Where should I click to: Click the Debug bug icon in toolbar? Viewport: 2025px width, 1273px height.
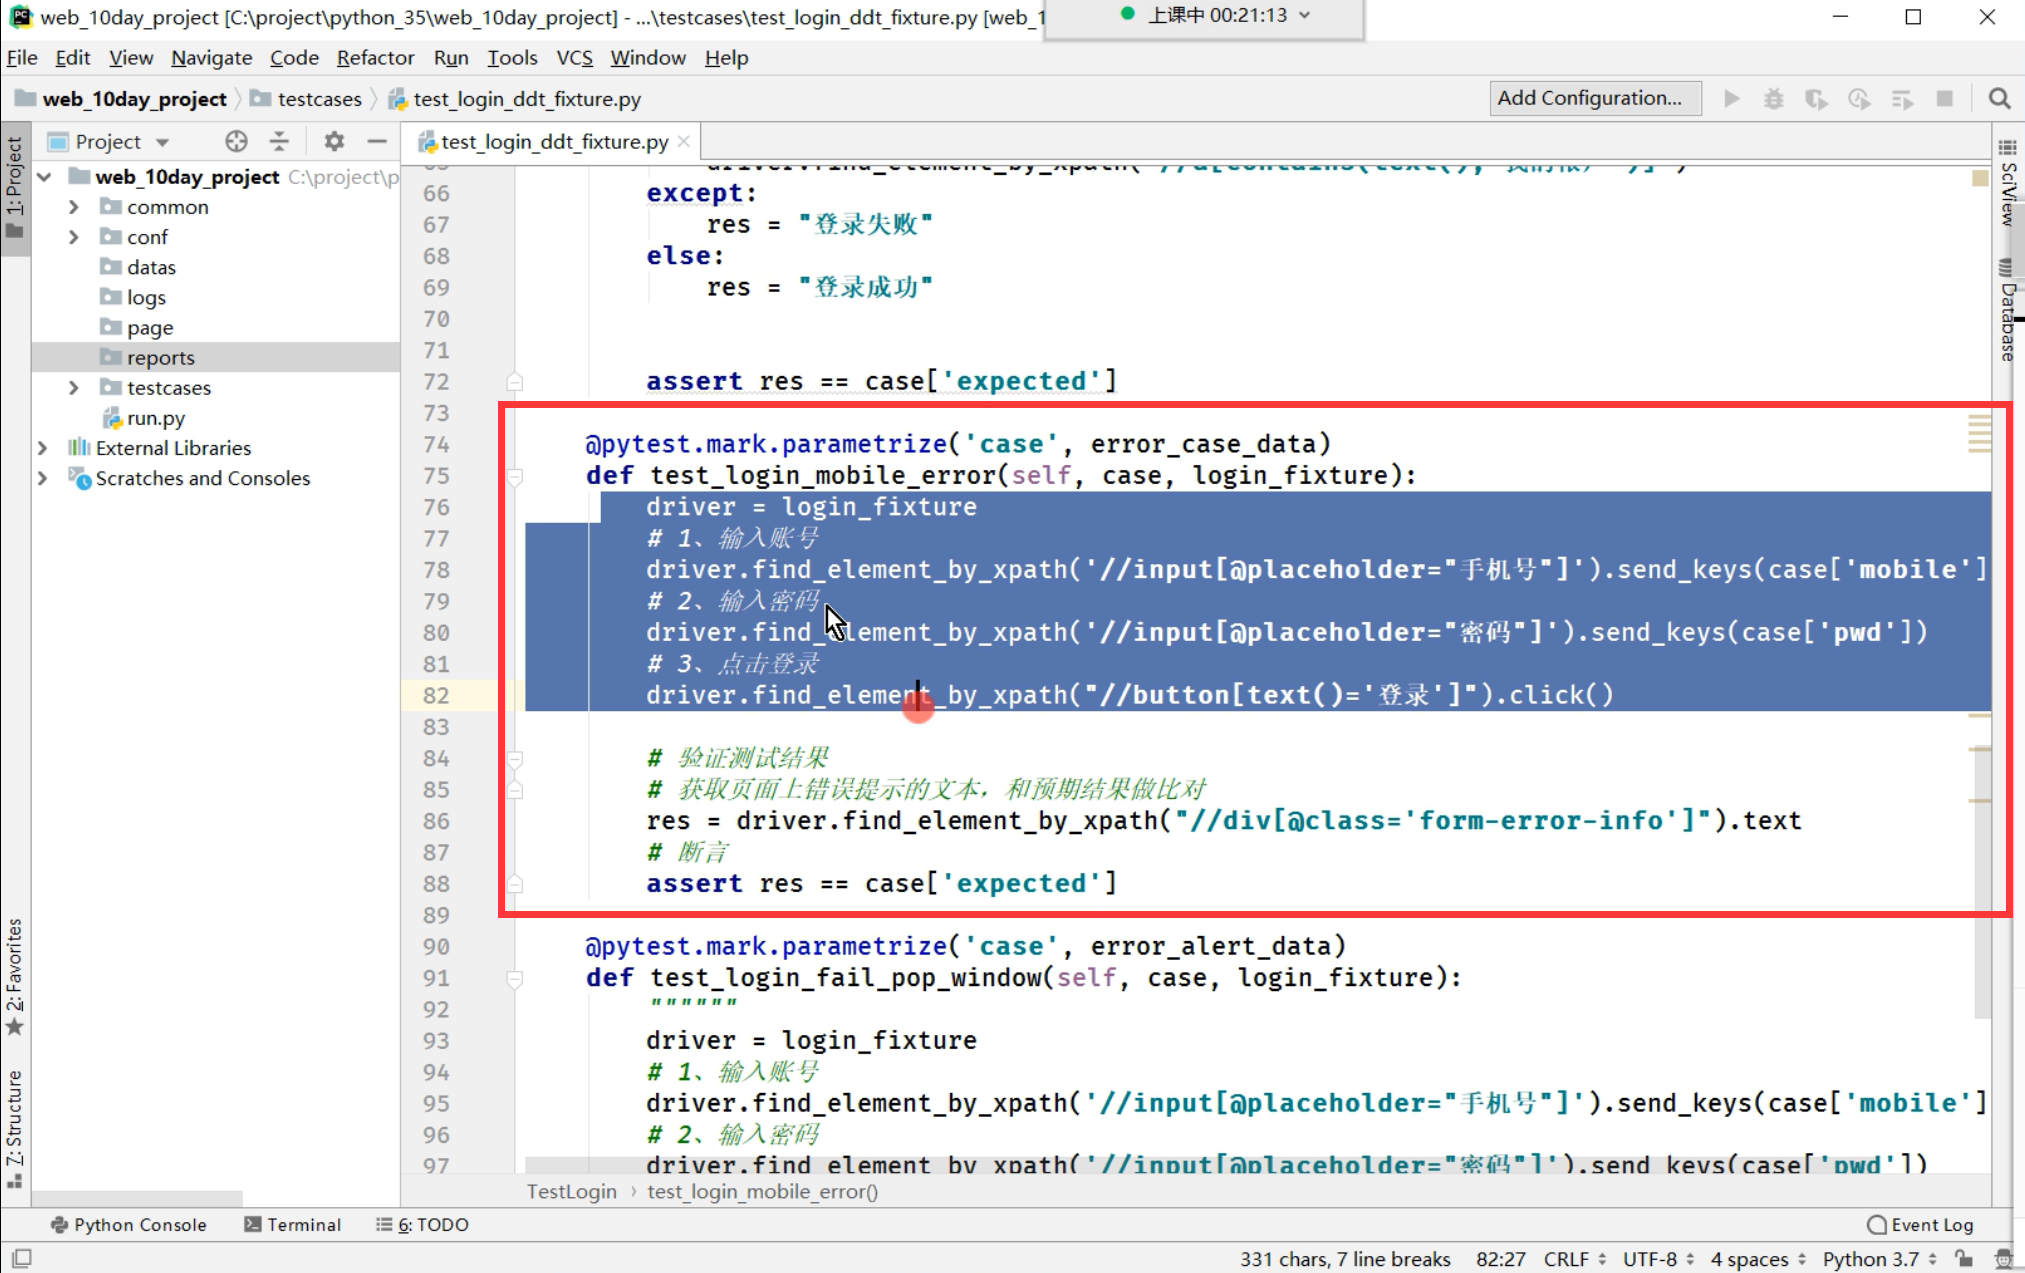[1773, 98]
